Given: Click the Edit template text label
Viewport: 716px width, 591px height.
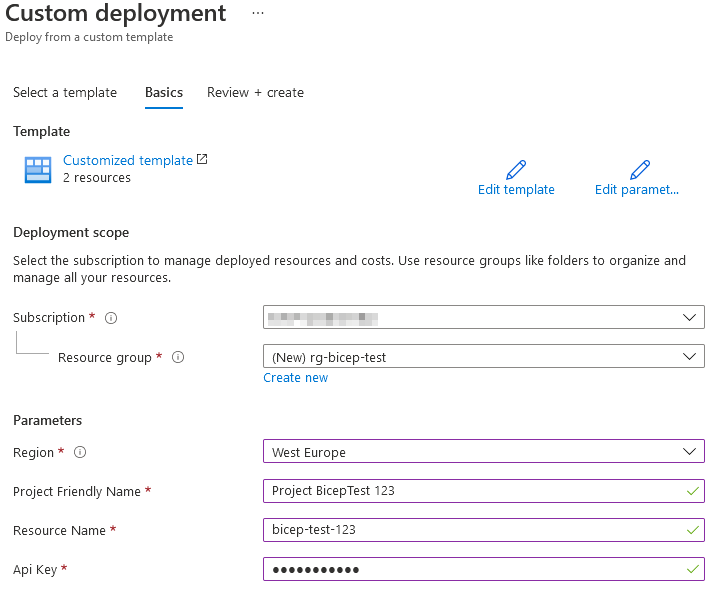Looking at the screenshot, I should pyautogui.click(x=516, y=190).
